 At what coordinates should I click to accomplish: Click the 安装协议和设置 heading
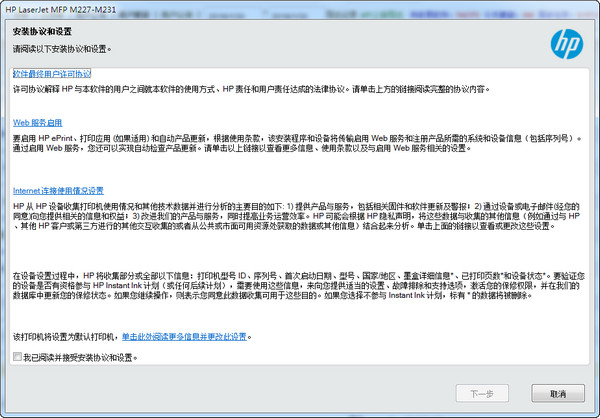pos(40,32)
